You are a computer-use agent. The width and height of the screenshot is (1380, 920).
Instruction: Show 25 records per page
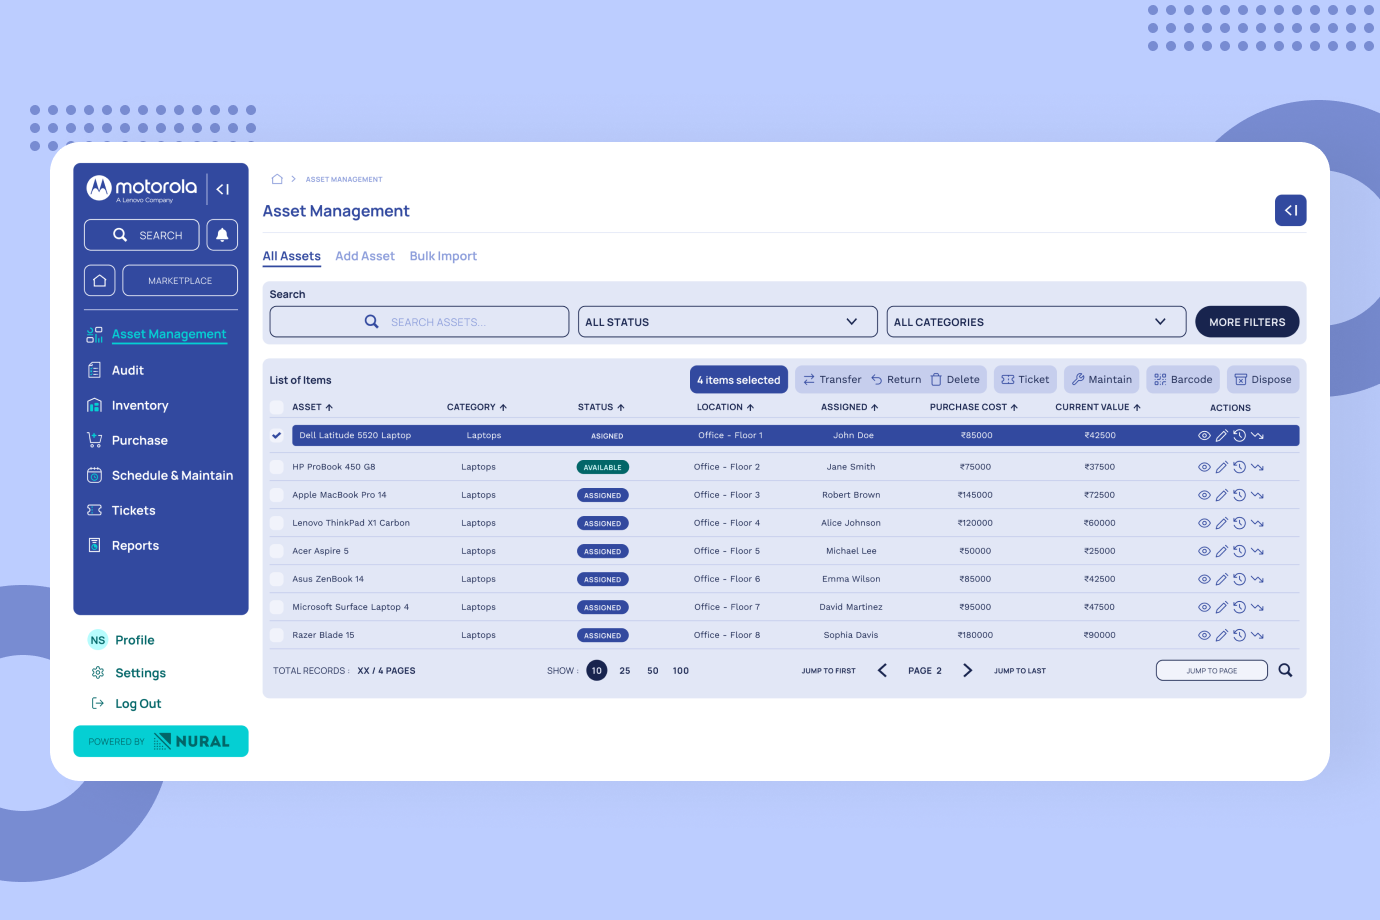[x=625, y=671]
